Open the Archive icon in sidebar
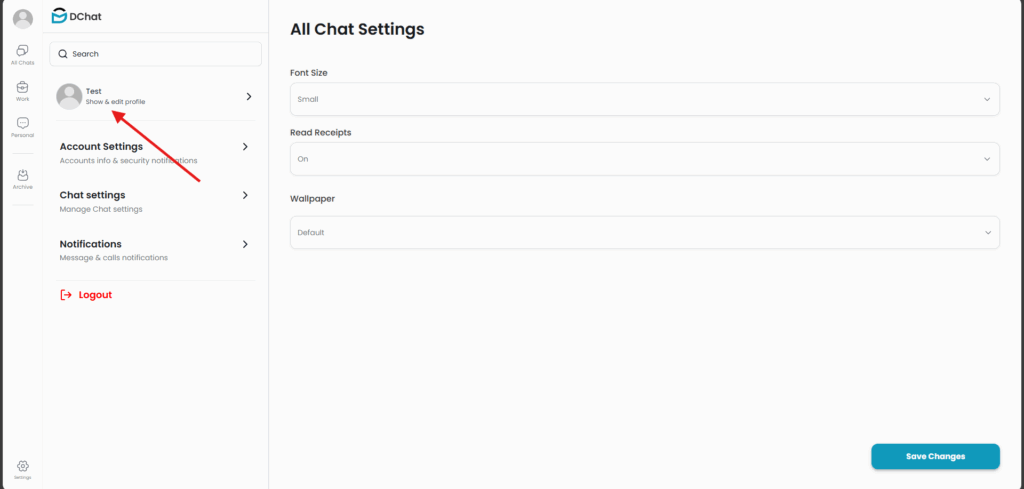This screenshot has width=1024, height=489. tap(22, 178)
